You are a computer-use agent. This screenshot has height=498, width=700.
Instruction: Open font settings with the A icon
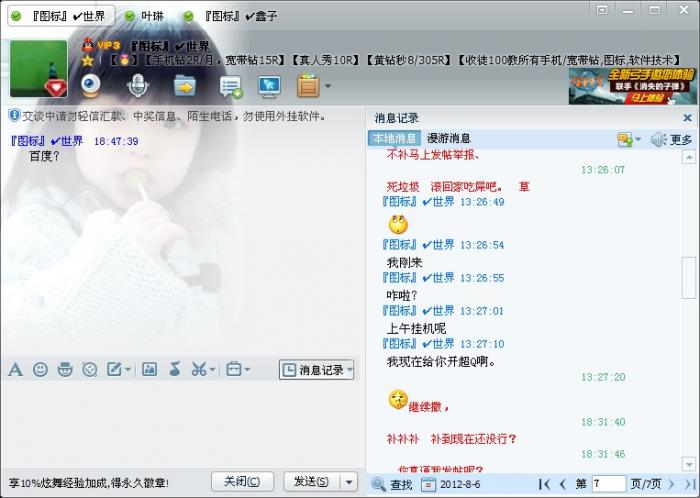(x=16, y=369)
